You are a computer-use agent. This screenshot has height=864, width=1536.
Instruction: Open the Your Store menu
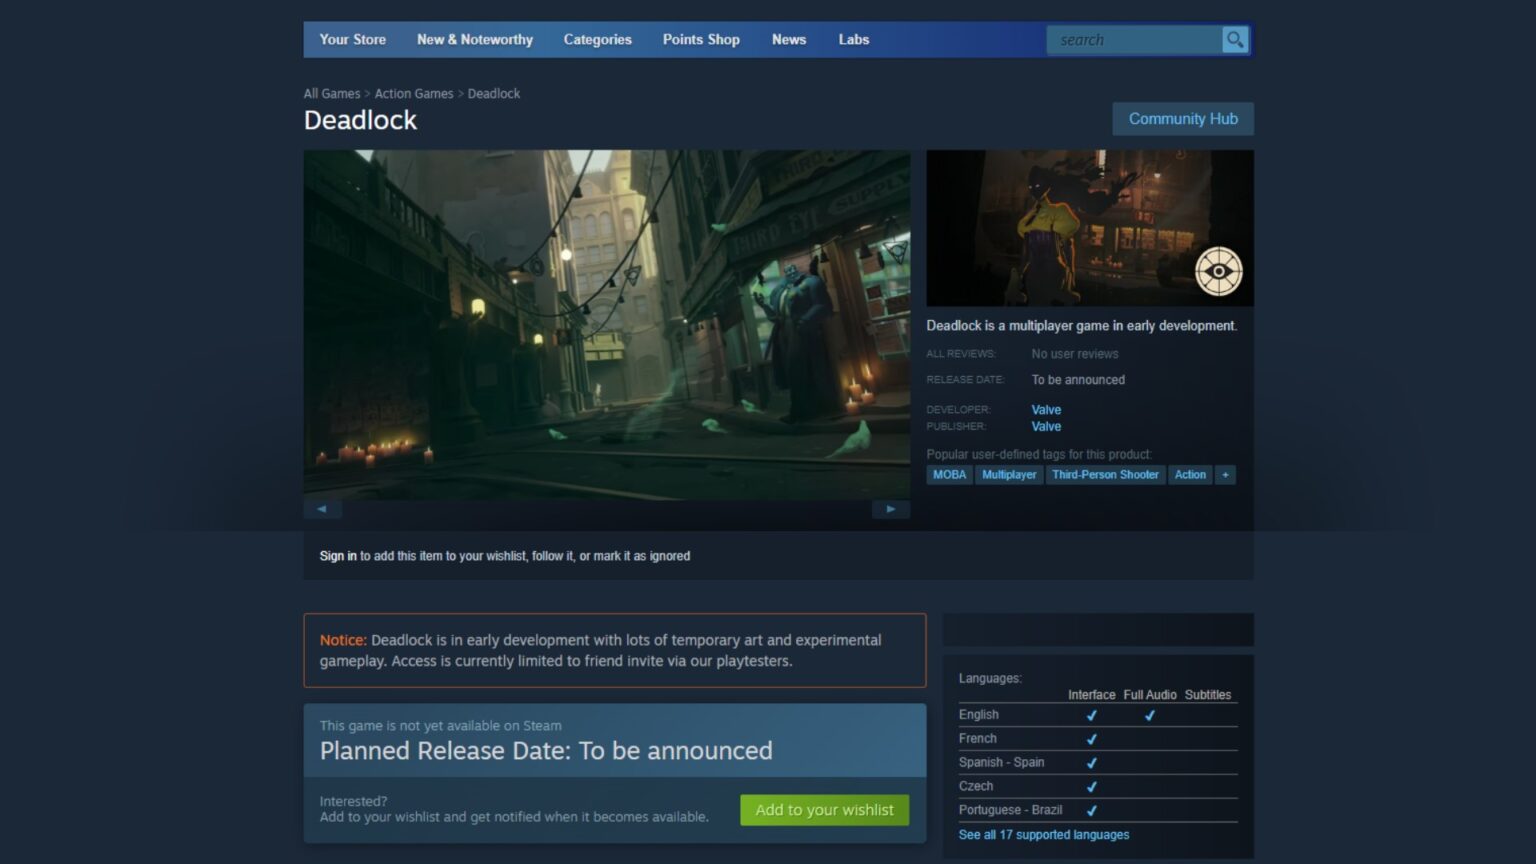[x=352, y=40]
